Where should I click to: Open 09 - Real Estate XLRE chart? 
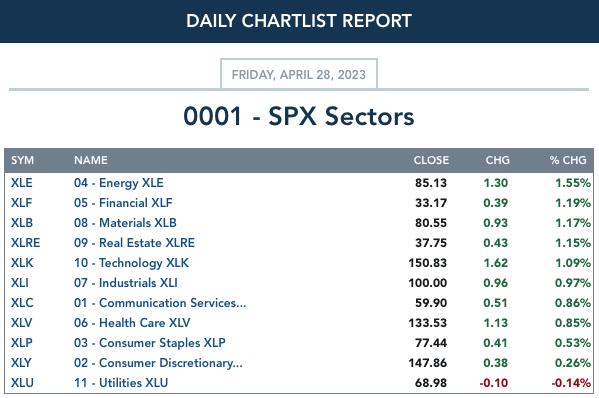click(x=134, y=243)
